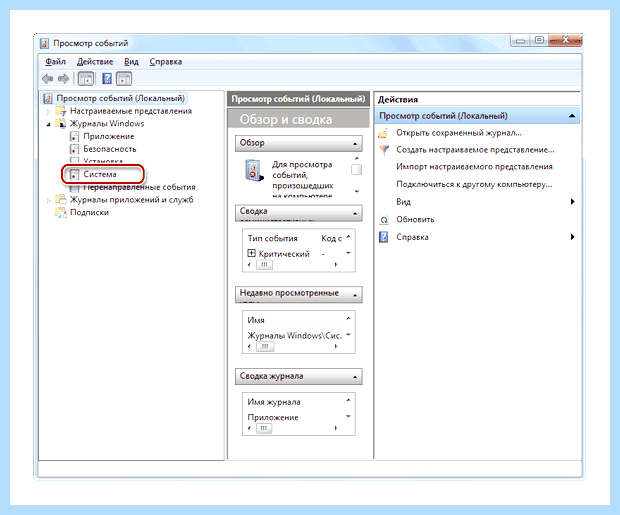Click the Приложение log icon

coord(74,136)
